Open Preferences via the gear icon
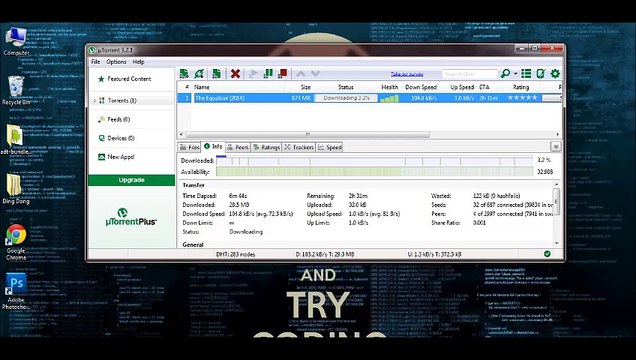 pyautogui.click(x=555, y=73)
